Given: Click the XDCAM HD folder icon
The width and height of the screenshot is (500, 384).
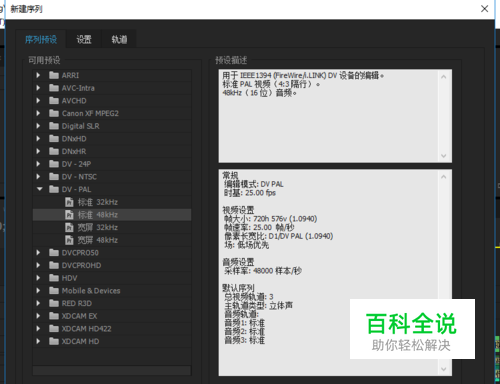Looking at the screenshot, I should (54, 341).
